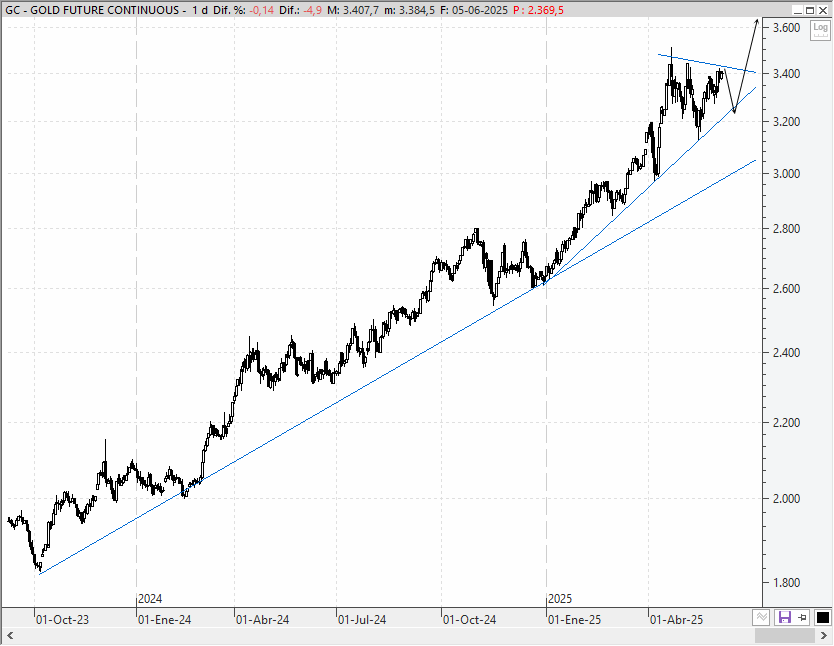Click the 2025 year marker label

[560, 599]
